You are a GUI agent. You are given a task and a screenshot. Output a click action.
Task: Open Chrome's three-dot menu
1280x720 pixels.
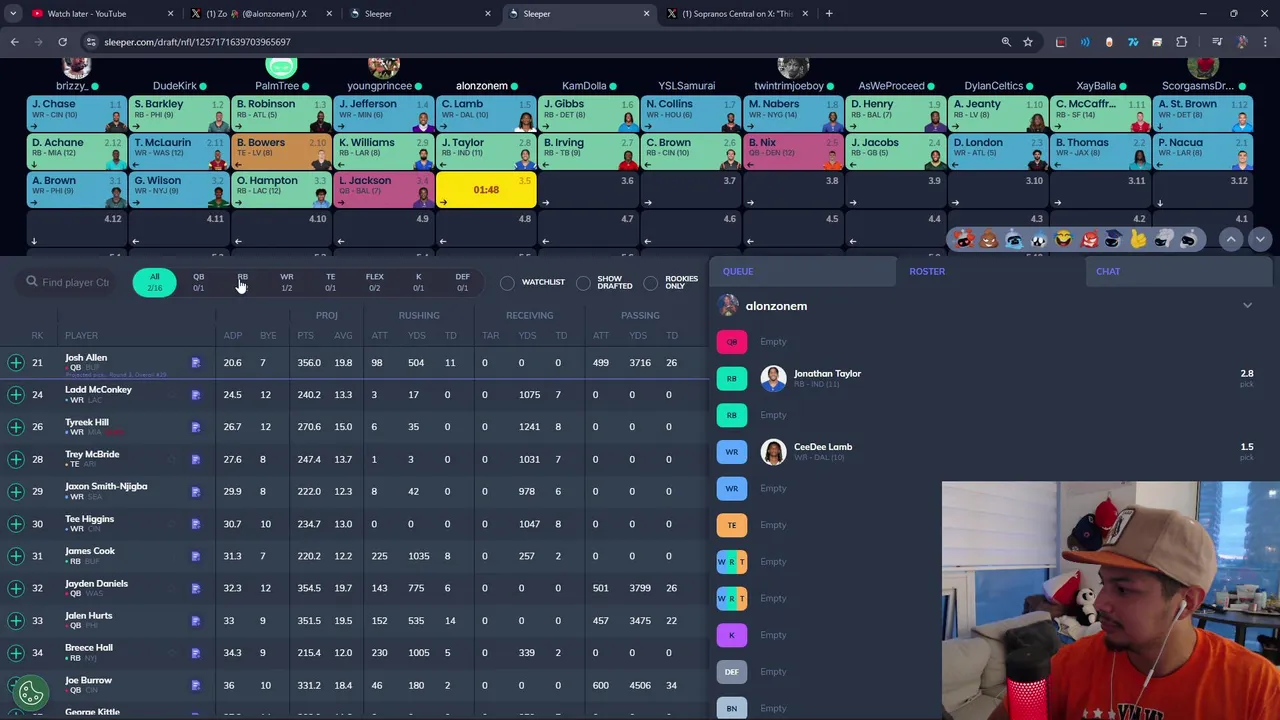tap(1263, 42)
